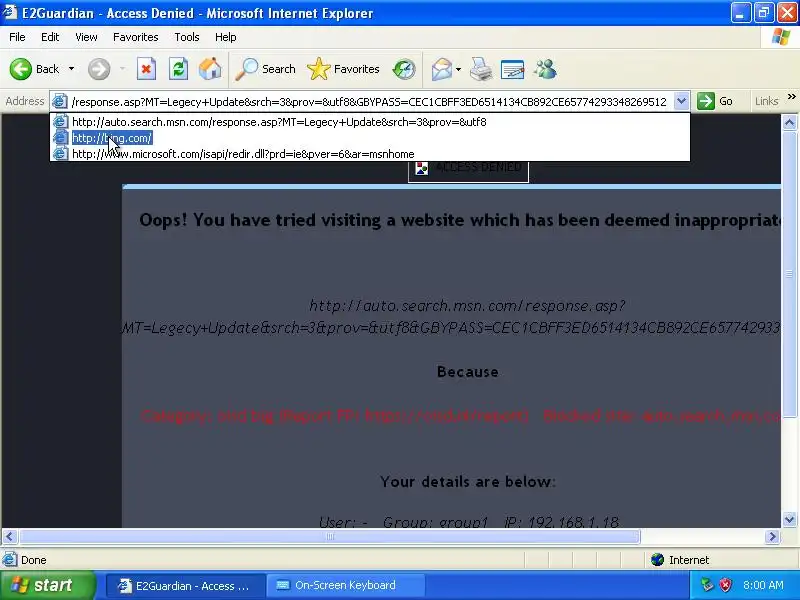Open the Search pane
The image size is (800, 600).
[265, 69]
